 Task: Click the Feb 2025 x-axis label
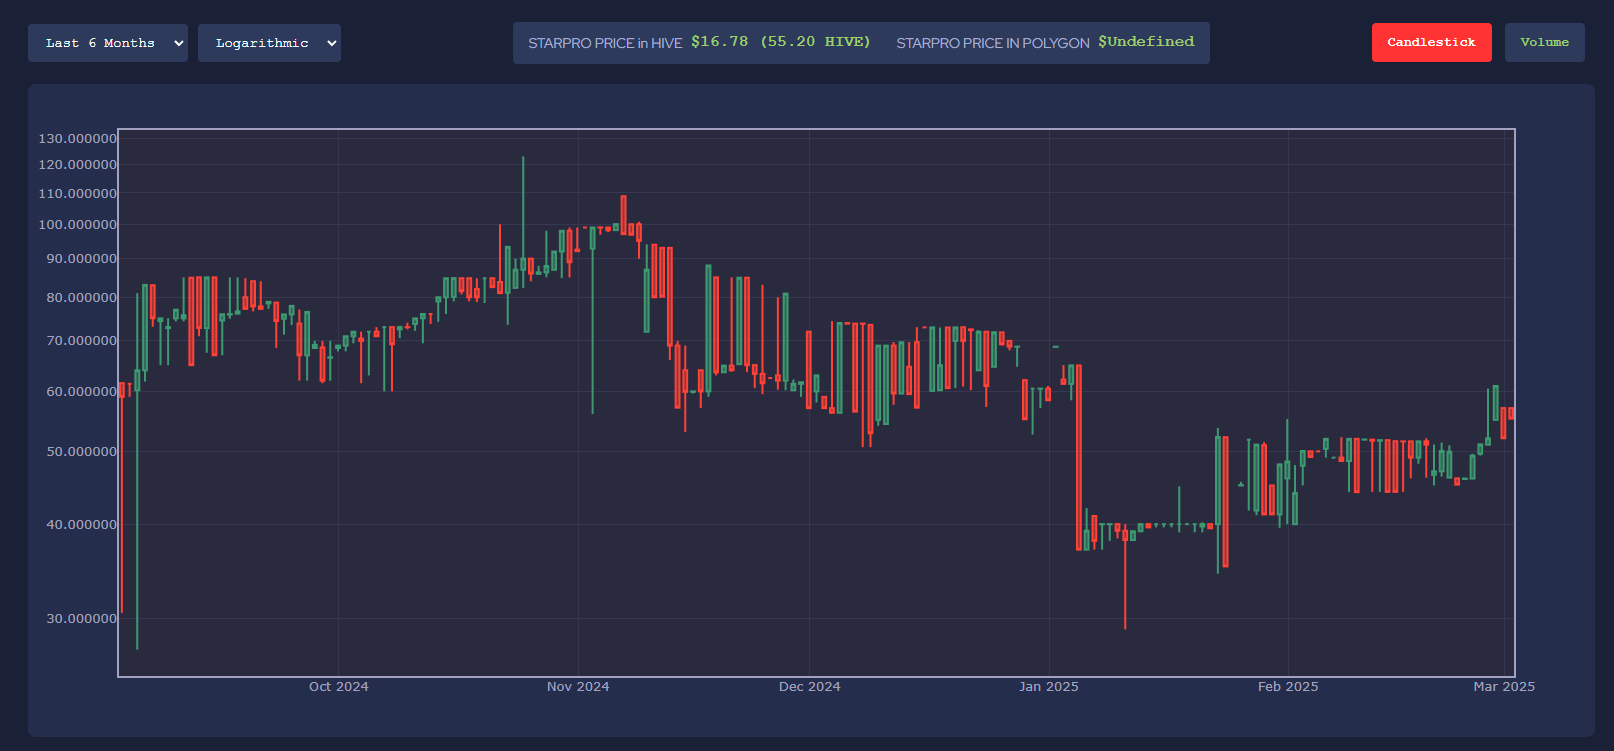coord(1288,686)
